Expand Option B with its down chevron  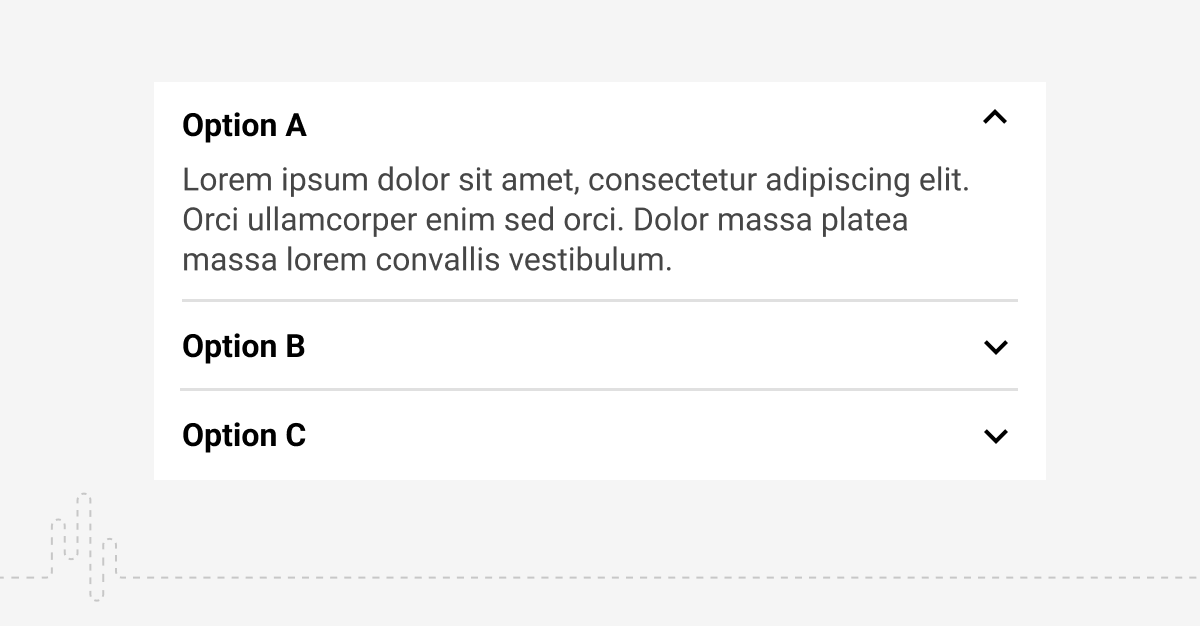pyautogui.click(x=995, y=347)
